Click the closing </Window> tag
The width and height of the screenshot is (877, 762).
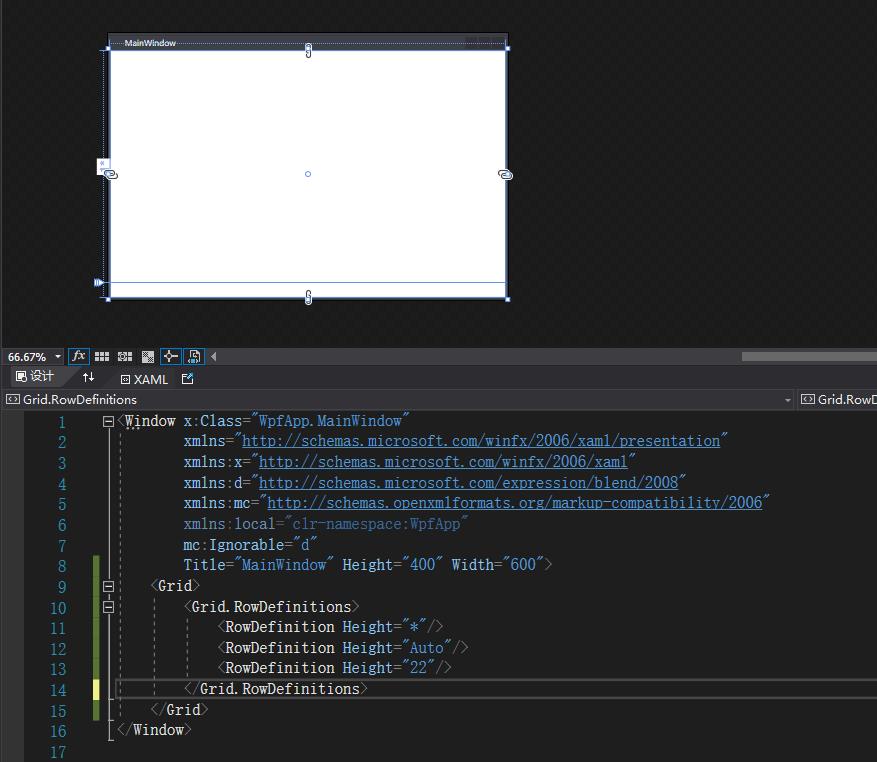[154, 730]
